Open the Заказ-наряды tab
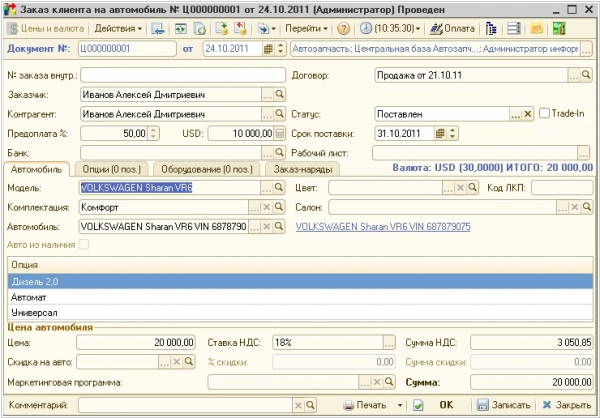600x418 pixels. tap(303, 169)
